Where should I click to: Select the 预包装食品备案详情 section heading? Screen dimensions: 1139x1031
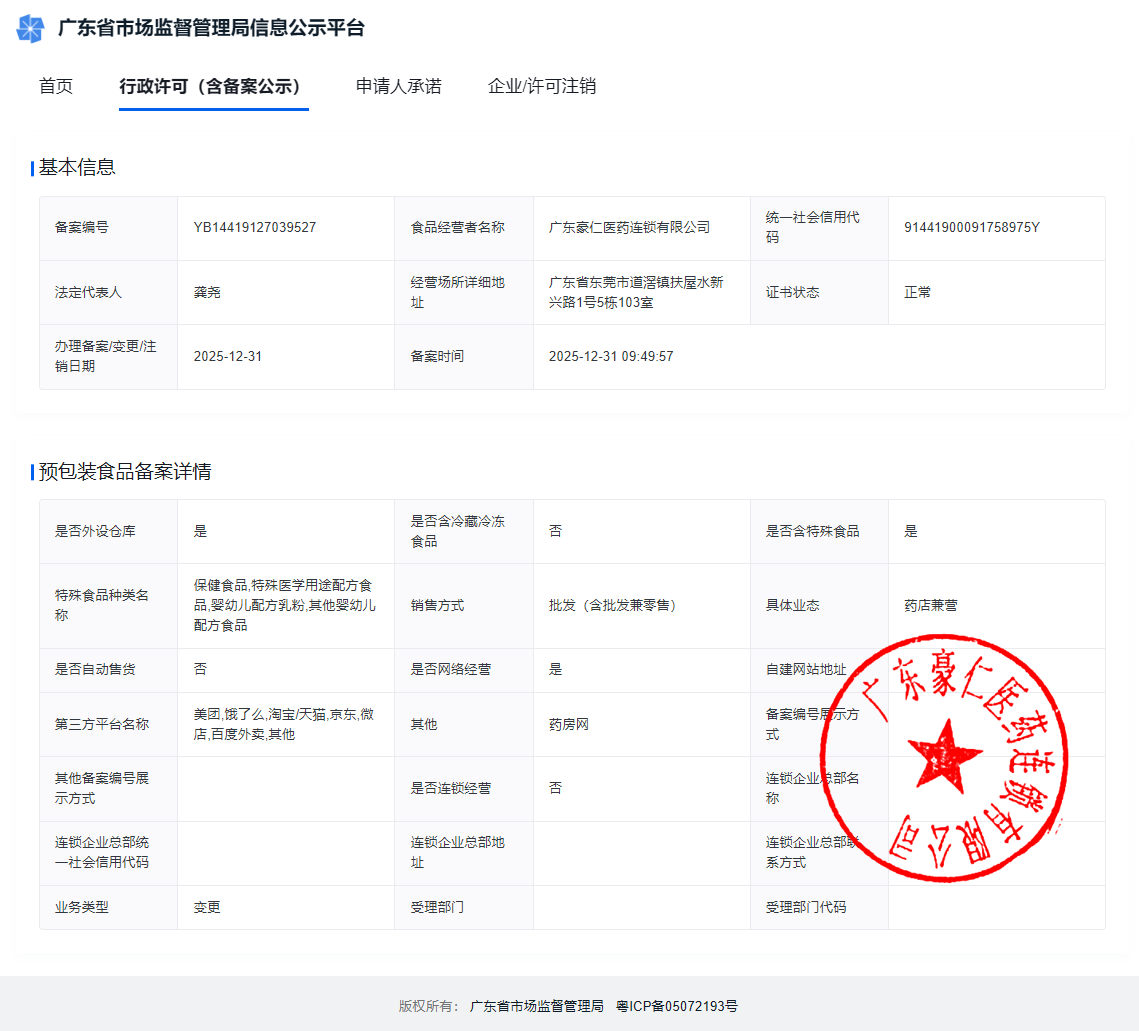click(125, 472)
